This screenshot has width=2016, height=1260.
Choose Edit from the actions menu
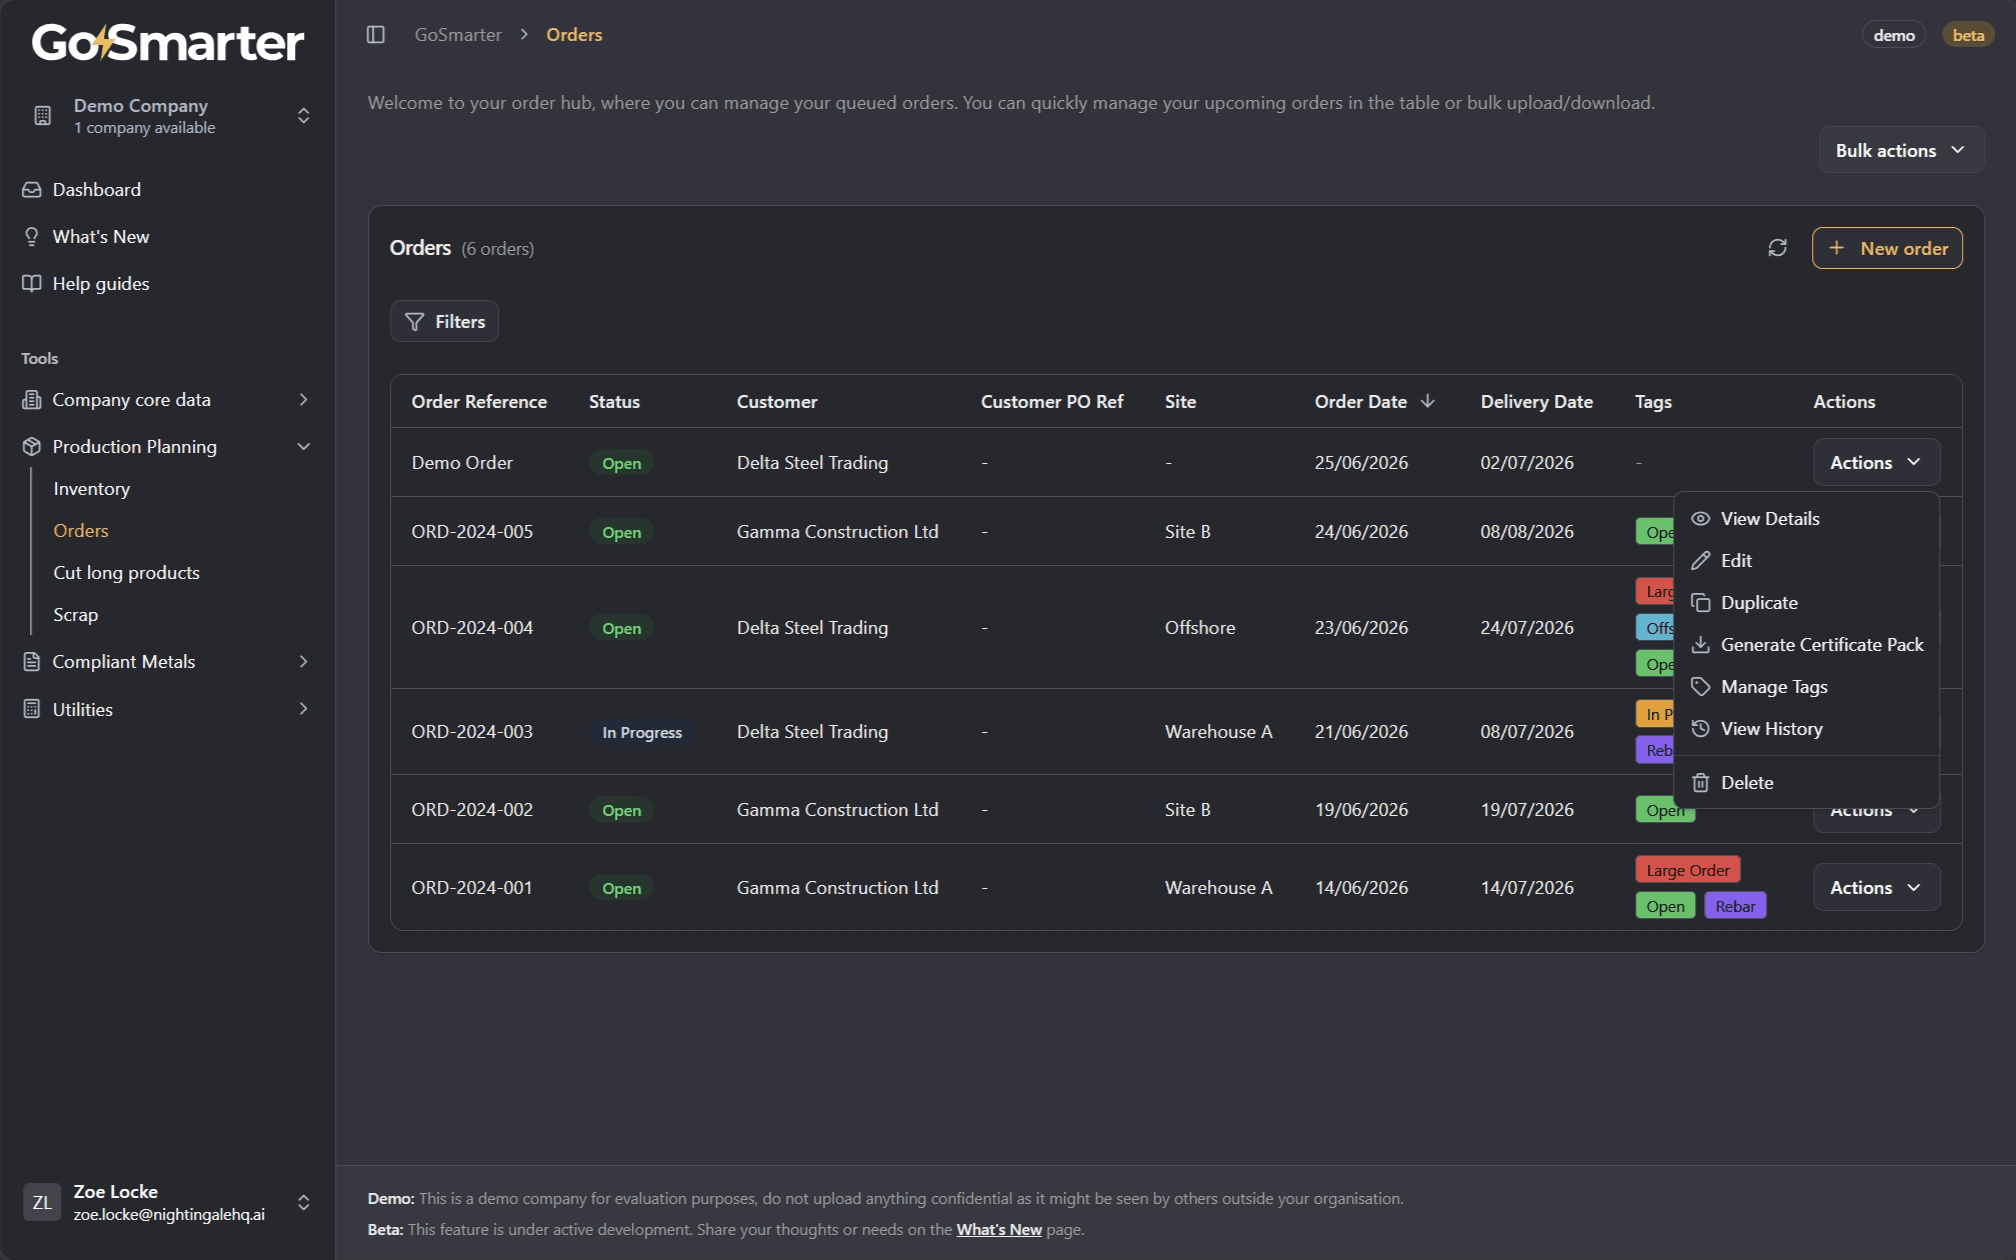(1806, 561)
